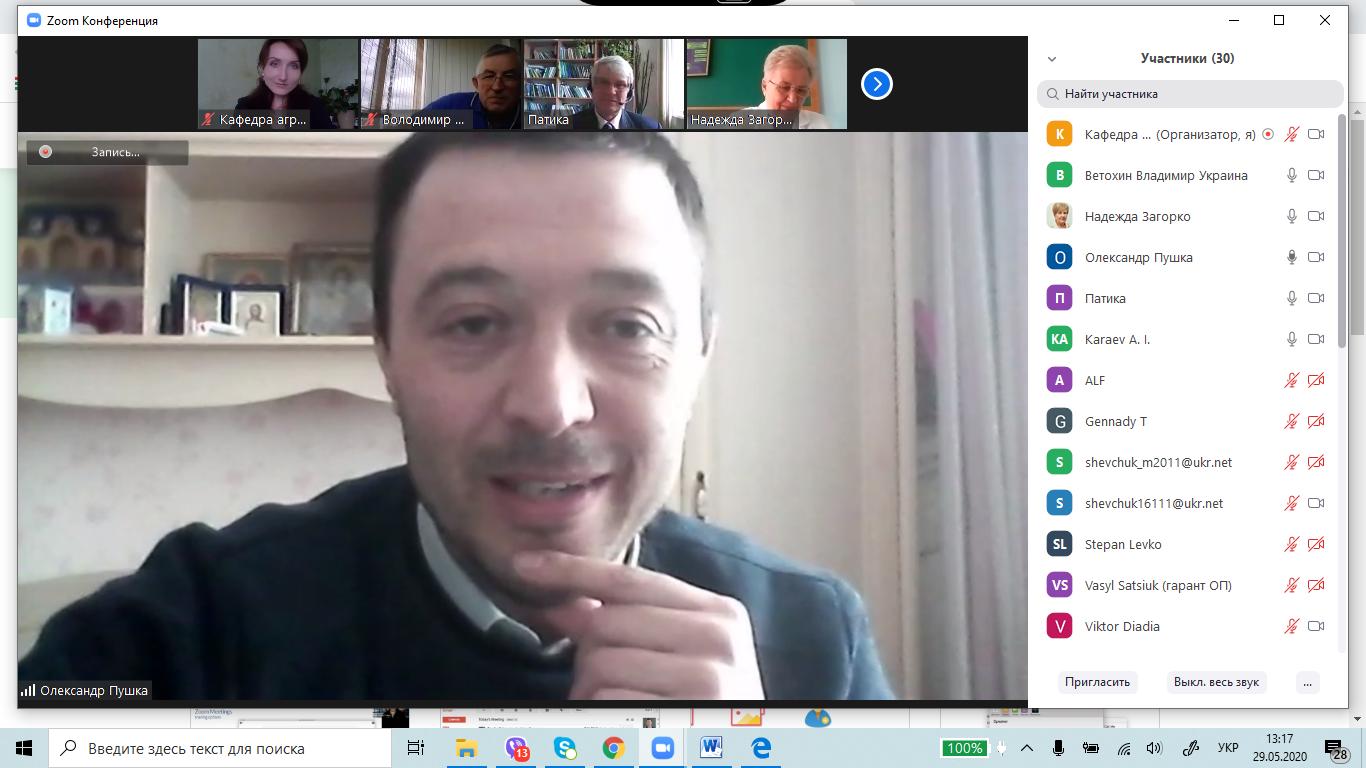This screenshot has height=768, width=1366.
Task: Click Viktor Diadia's camera icon
Action: point(1316,626)
